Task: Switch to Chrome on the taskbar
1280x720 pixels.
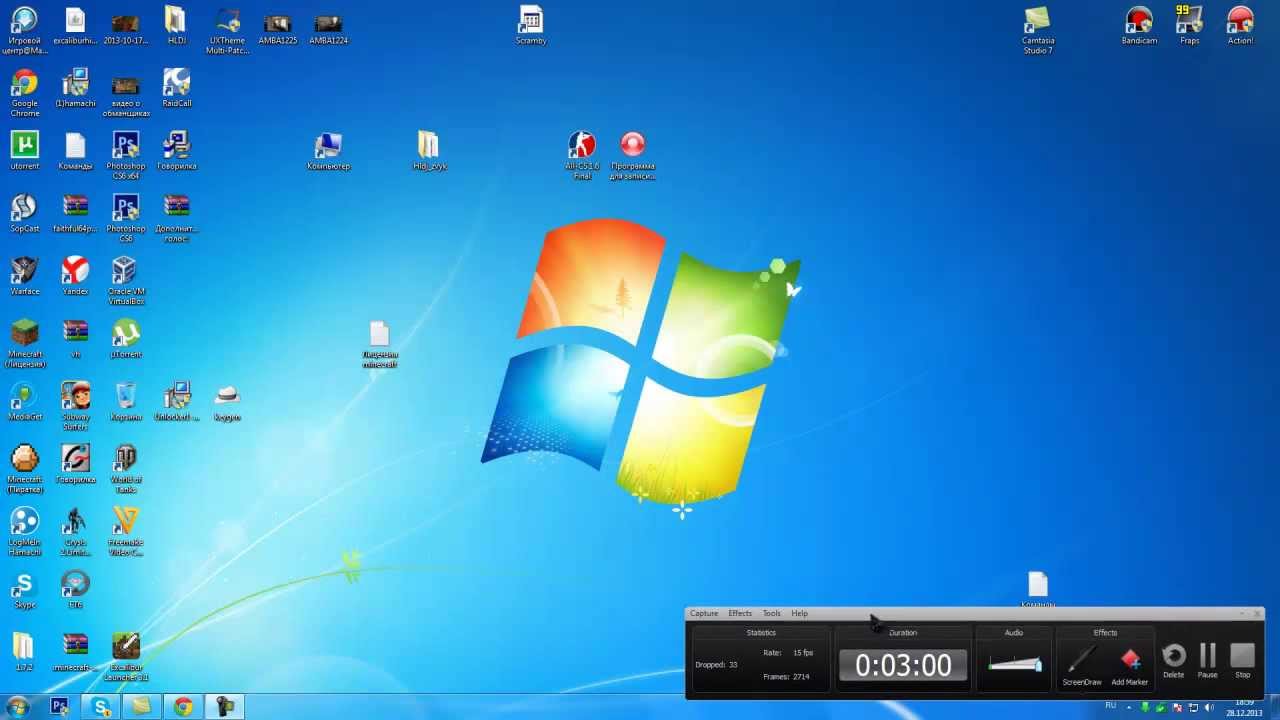Action: (183, 707)
